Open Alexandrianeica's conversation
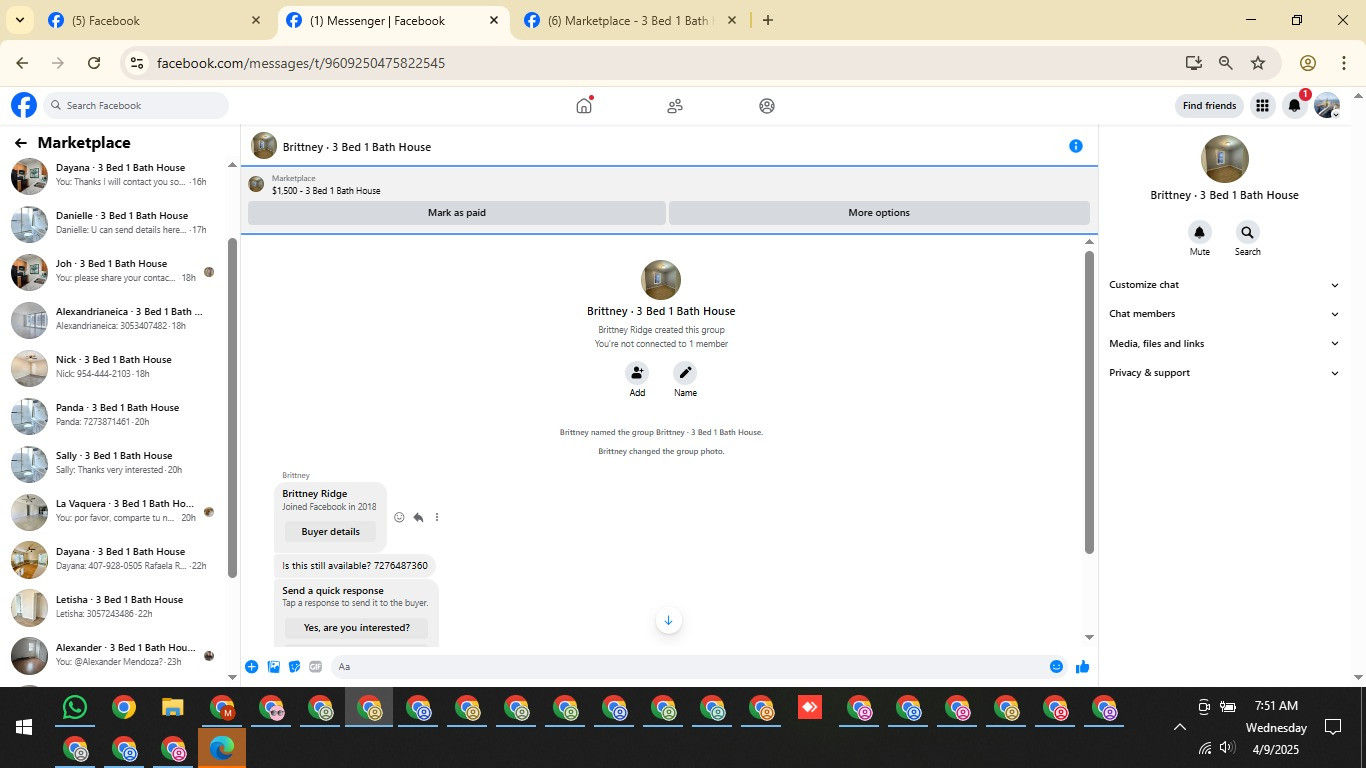 click(x=118, y=319)
